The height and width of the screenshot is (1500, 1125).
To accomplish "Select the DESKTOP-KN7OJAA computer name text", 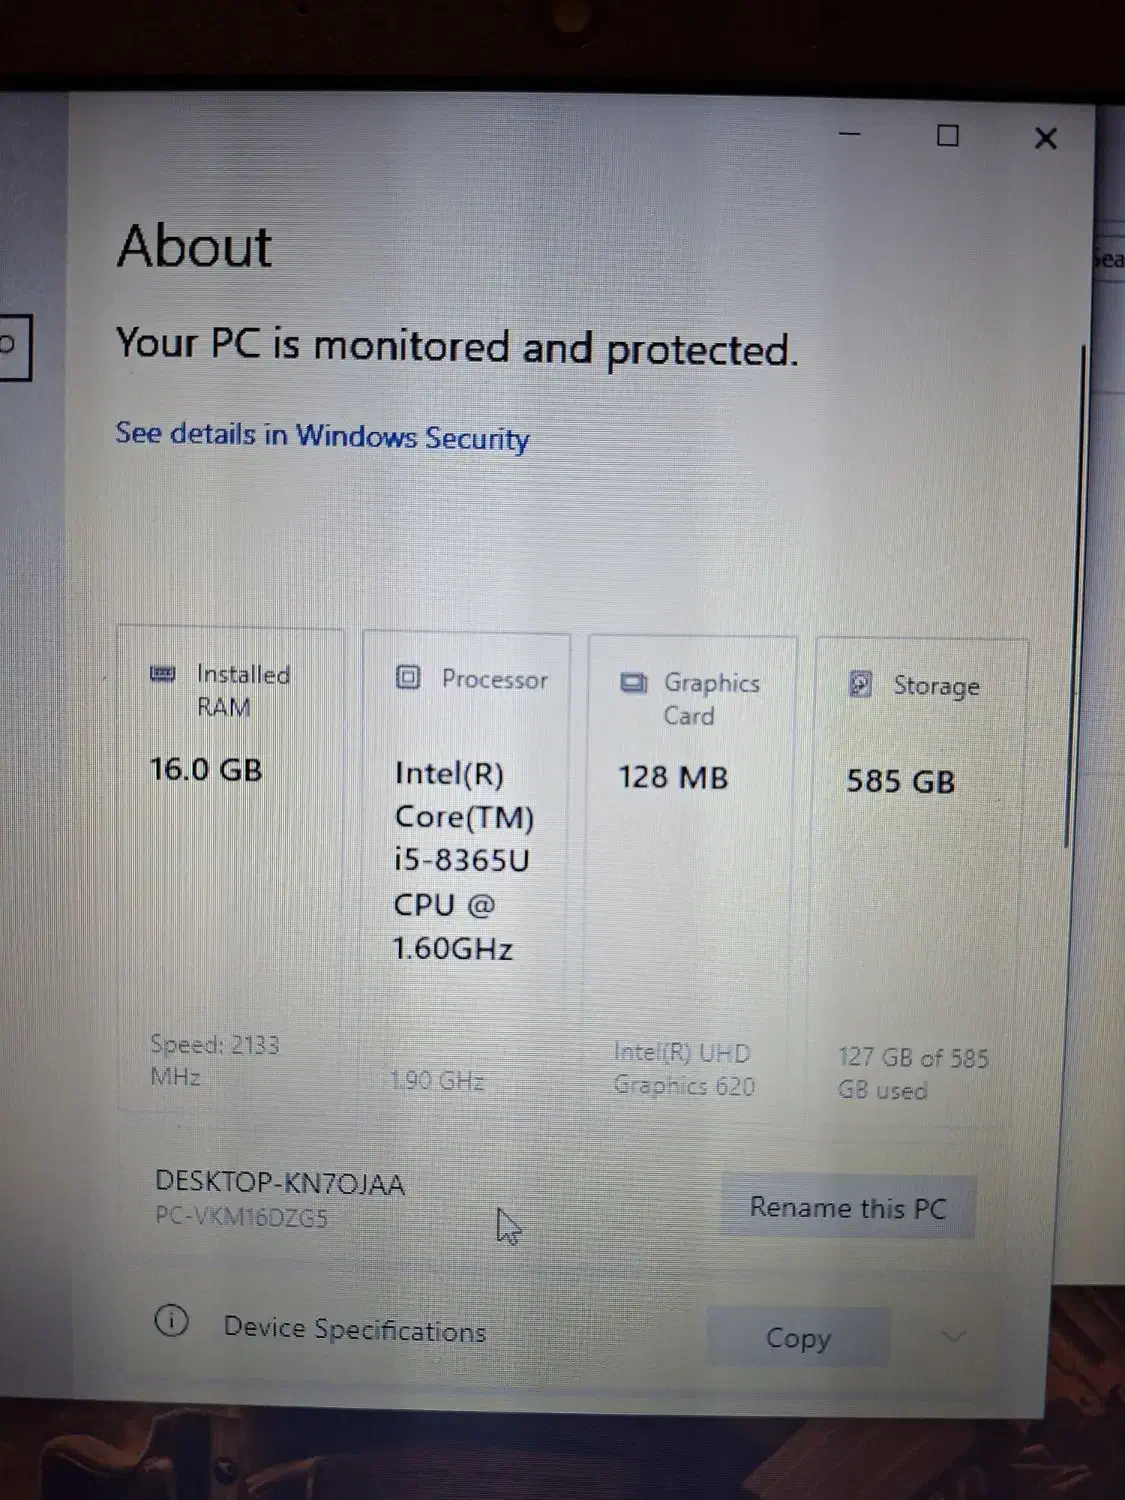I will (279, 1183).
